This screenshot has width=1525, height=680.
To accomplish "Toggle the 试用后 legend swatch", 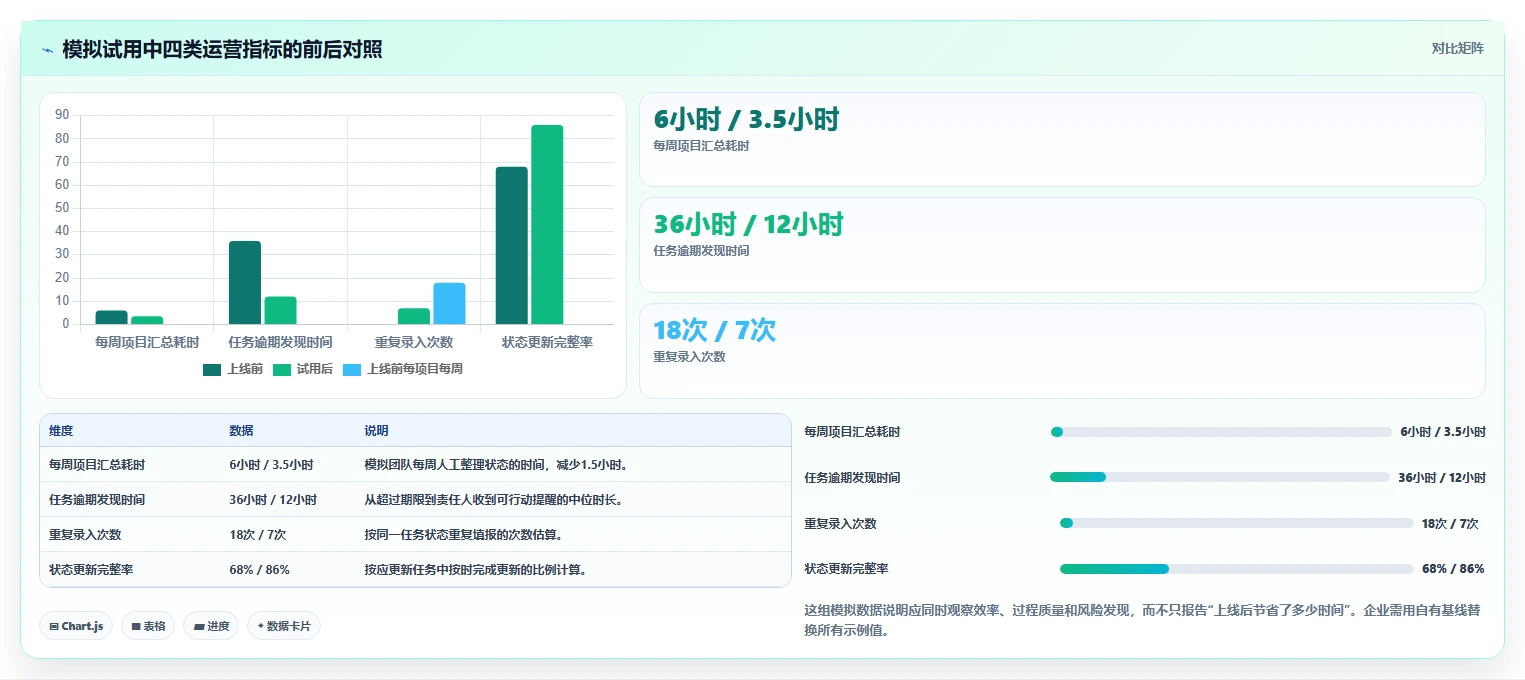I will [x=281, y=369].
